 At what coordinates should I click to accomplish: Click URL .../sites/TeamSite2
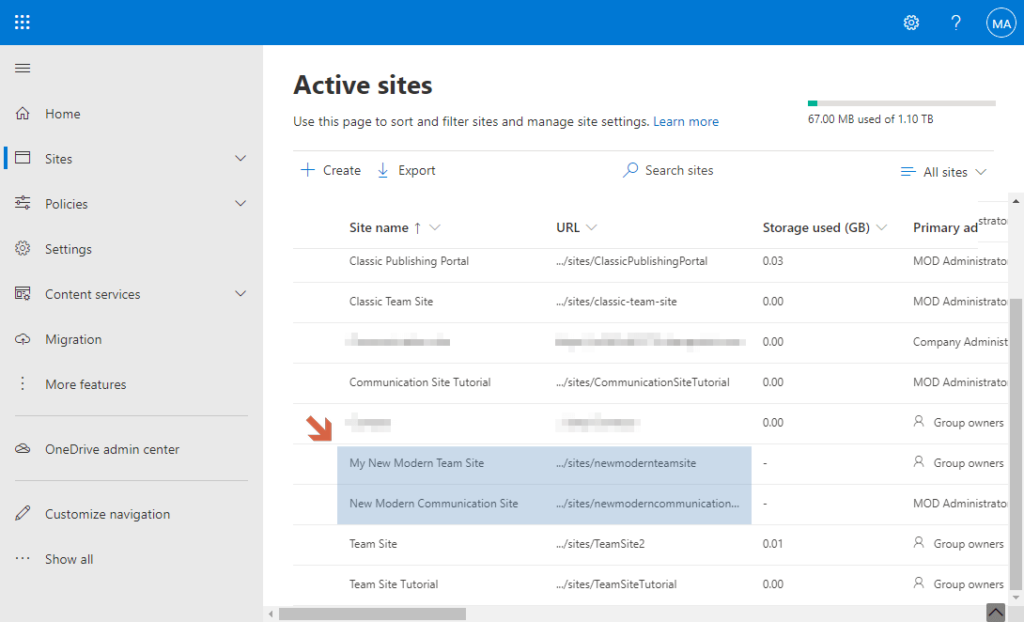600,544
